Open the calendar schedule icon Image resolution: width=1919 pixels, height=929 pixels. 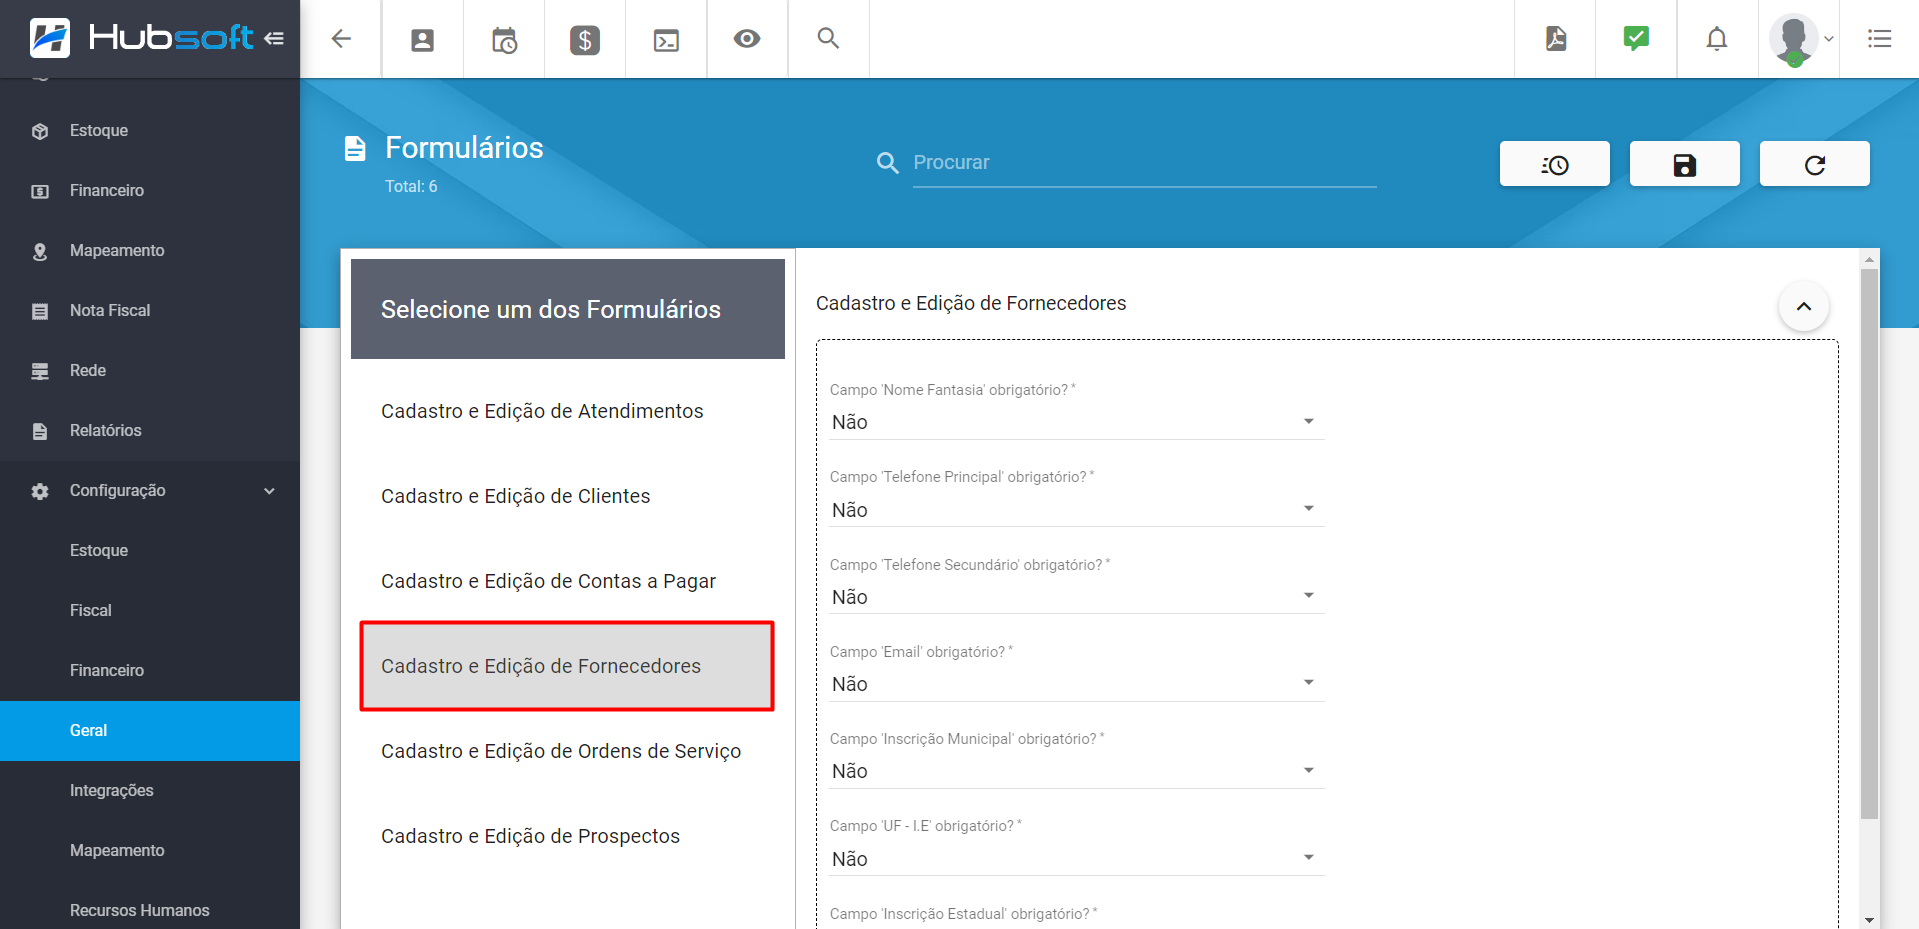504,40
